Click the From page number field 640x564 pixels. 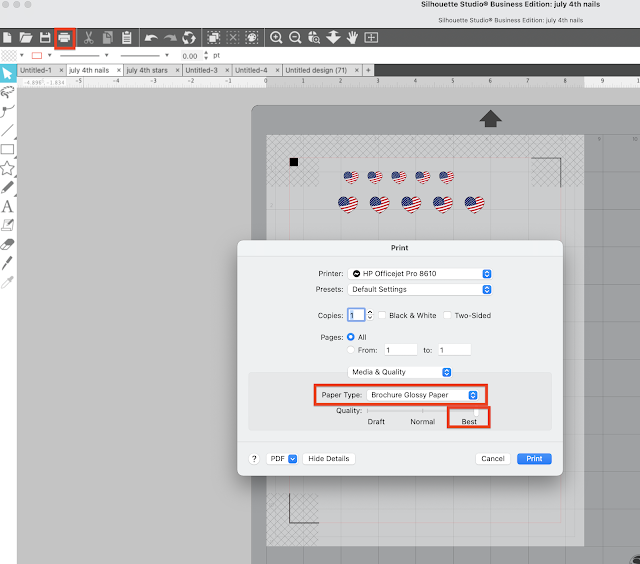point(401,350)
